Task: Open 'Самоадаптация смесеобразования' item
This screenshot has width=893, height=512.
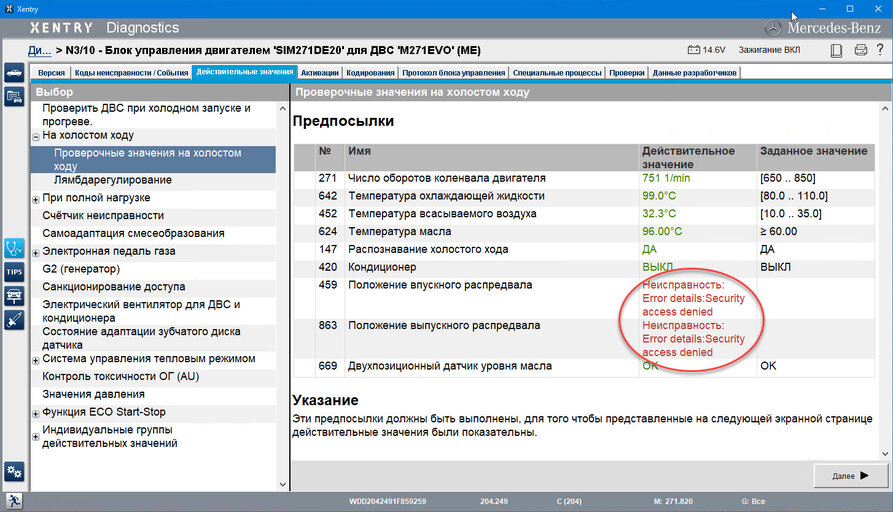Action: click(133, 234)
